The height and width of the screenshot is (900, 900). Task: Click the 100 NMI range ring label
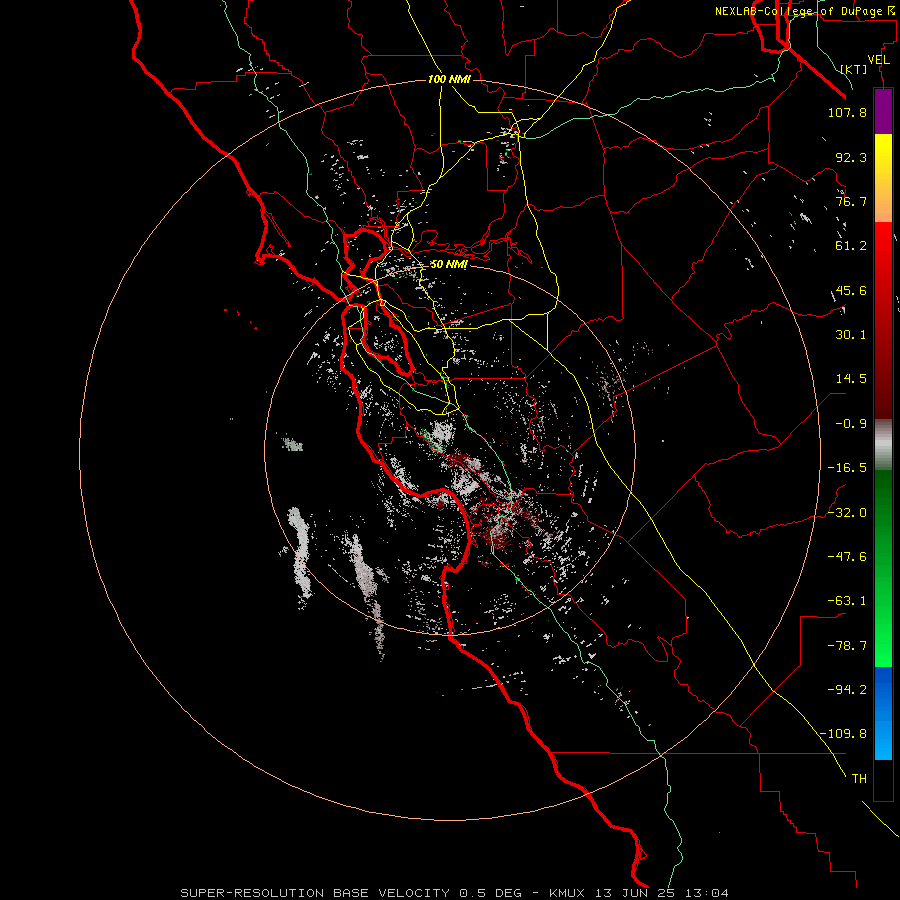pyautogui.click(x=449, y=79)
